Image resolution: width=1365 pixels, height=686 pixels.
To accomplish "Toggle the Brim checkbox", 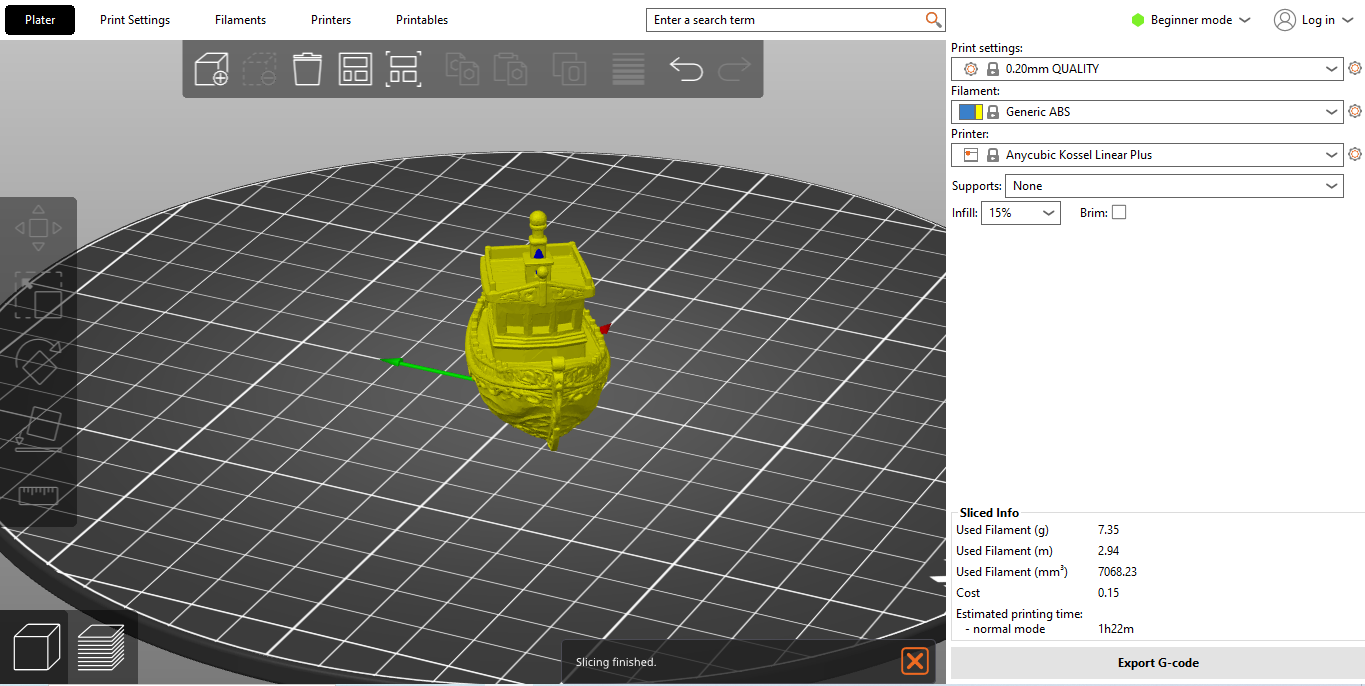I will [1119, 212].
